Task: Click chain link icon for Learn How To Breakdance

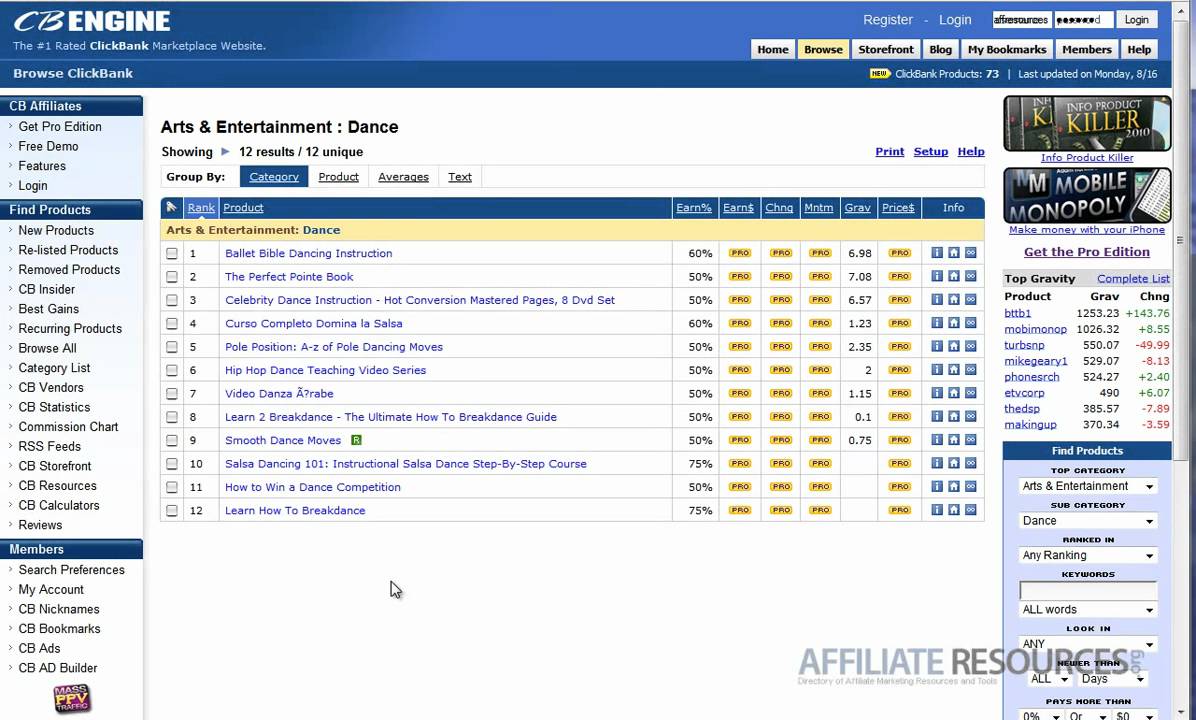Action: (x=970, y=509)
